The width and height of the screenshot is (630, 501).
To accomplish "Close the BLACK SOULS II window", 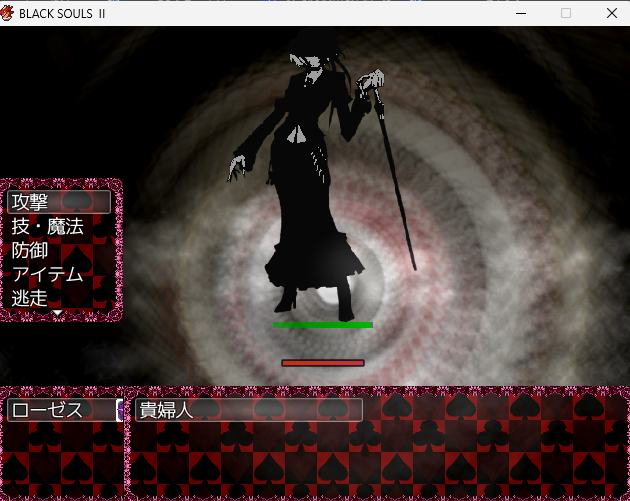I will tap(612, 13).
